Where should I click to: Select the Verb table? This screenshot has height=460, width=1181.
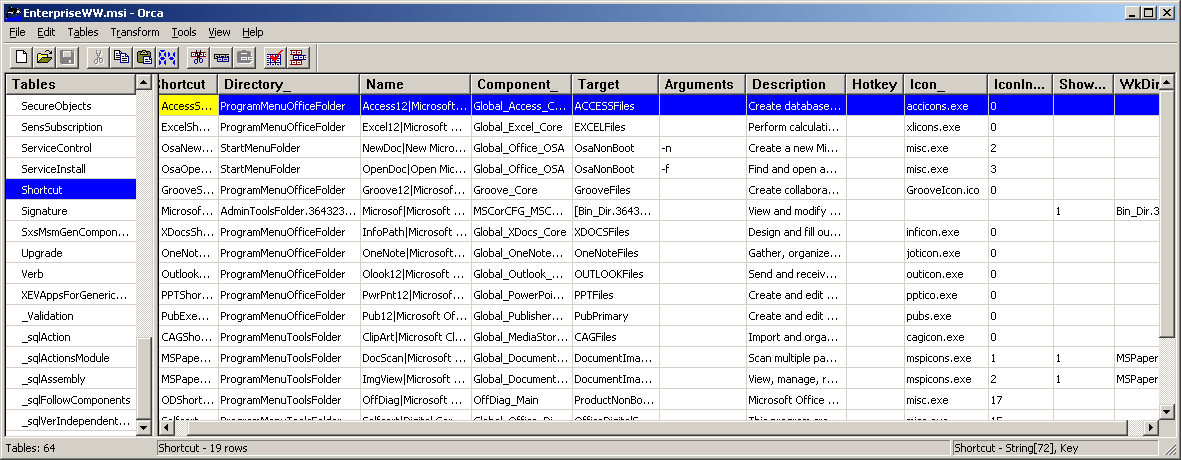point(71,274)
